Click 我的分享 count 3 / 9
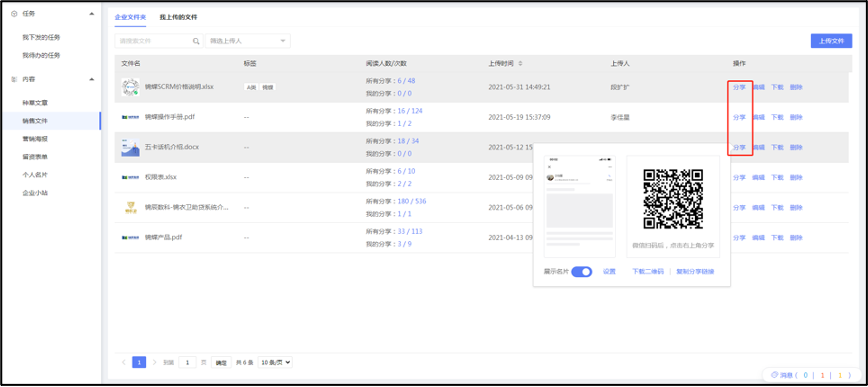 [404, 244]
